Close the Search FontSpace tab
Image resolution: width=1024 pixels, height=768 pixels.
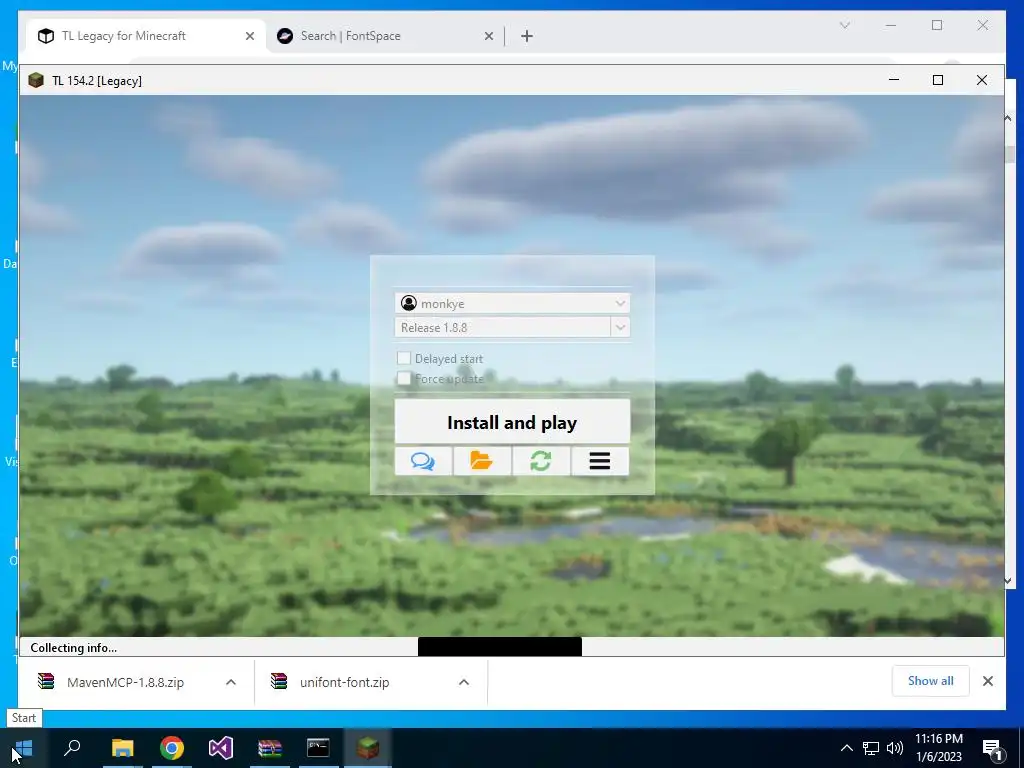pos(488,36)
